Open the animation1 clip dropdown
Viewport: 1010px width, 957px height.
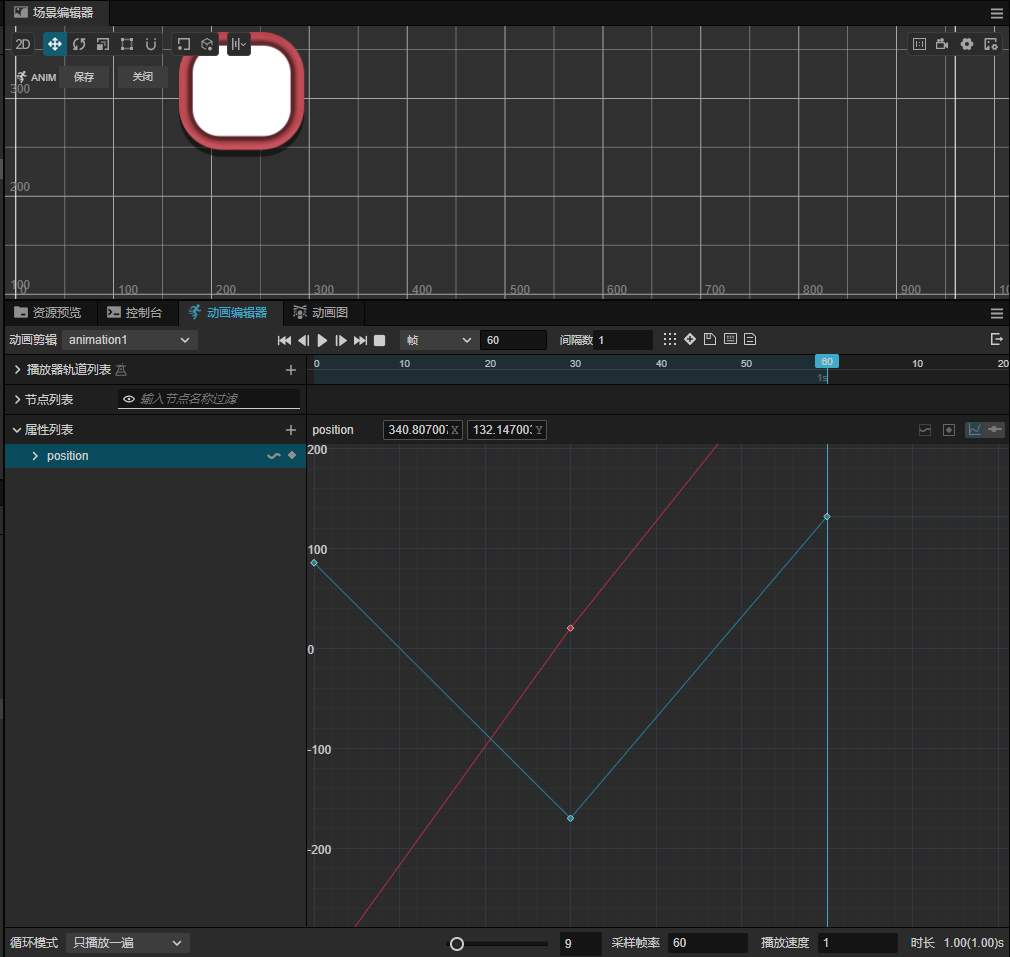point(129,340)
